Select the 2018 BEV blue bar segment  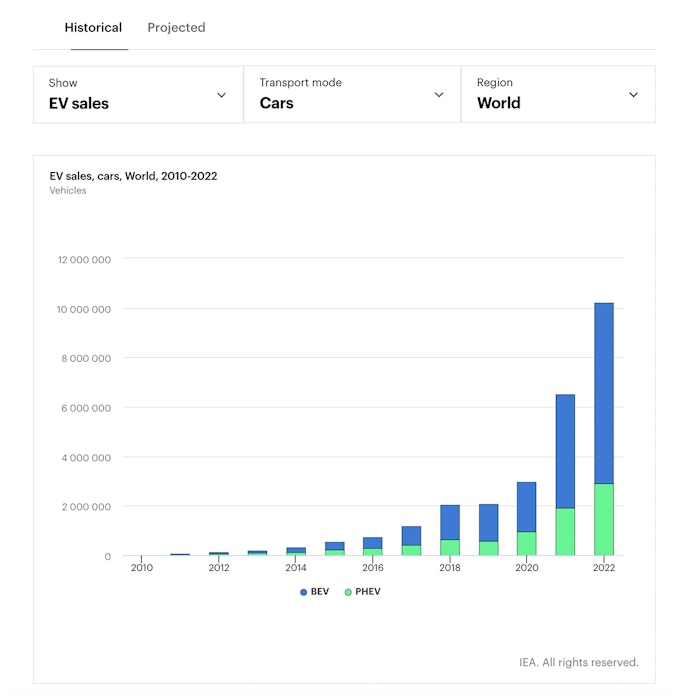point(450,522)
